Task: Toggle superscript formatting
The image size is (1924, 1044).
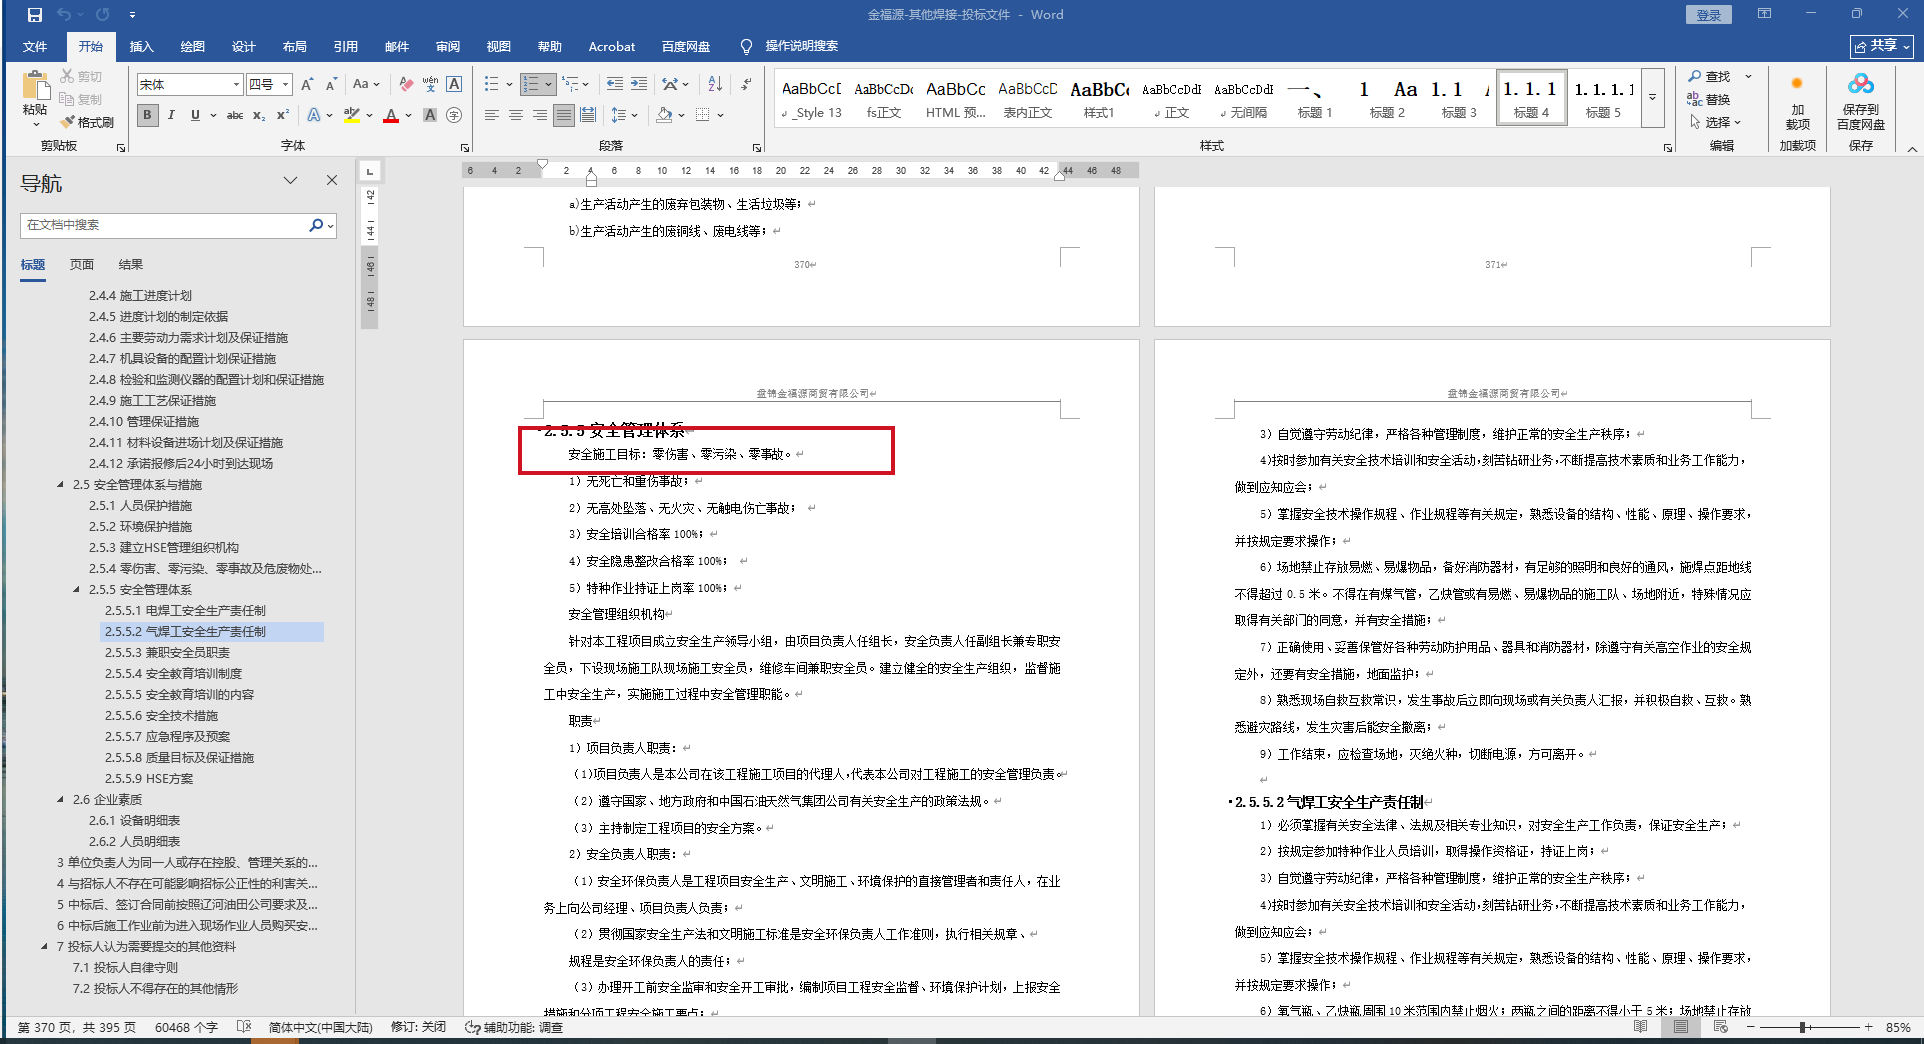Action: (283, 115)
